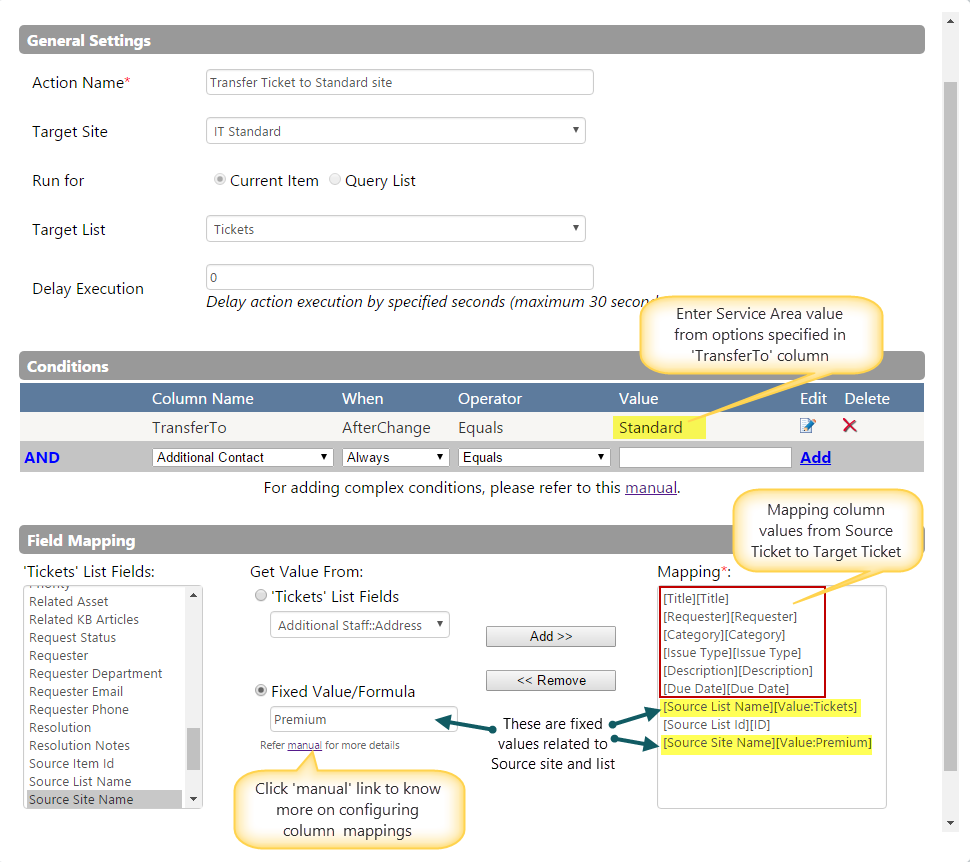Click the Delay Execution input field
This screenshot has width=970, height=862.
tap(400, 277)
